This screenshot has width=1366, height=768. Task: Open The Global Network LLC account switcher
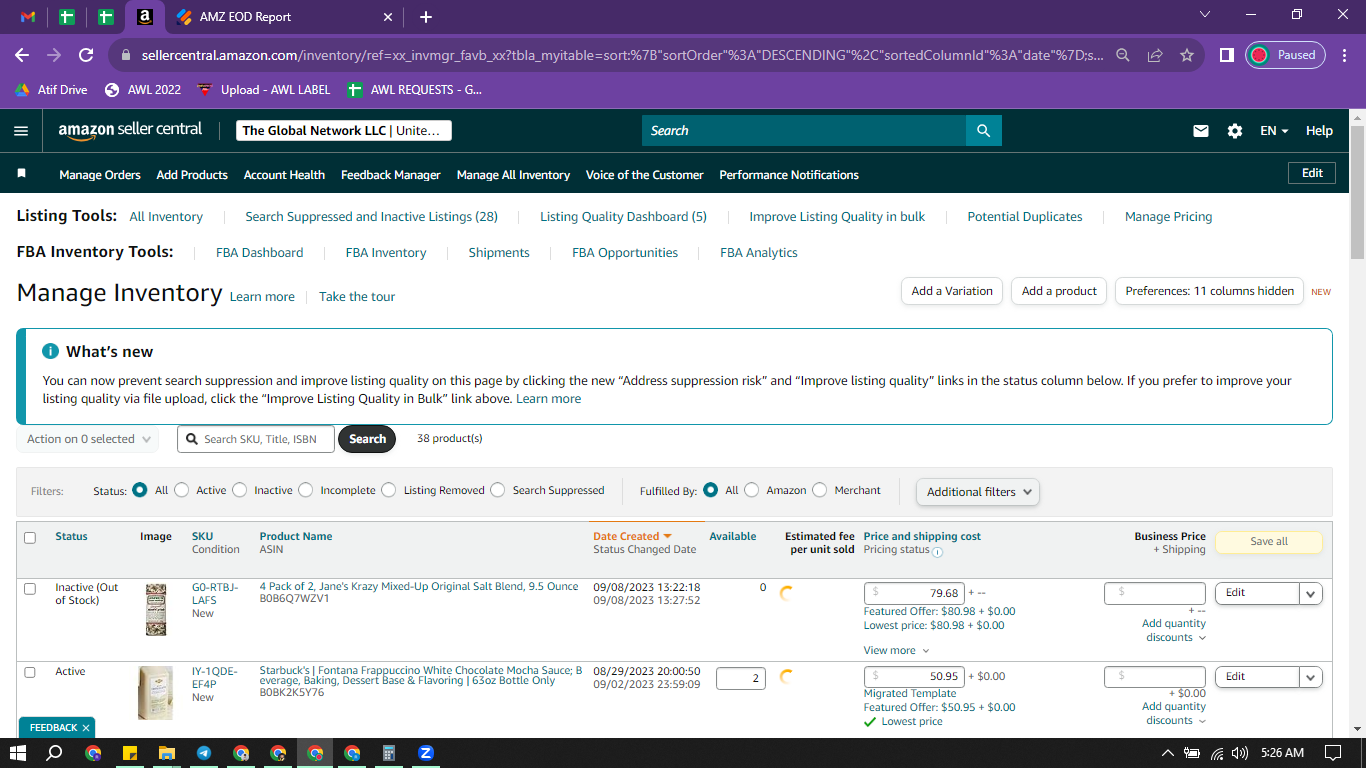click(344, 131)
